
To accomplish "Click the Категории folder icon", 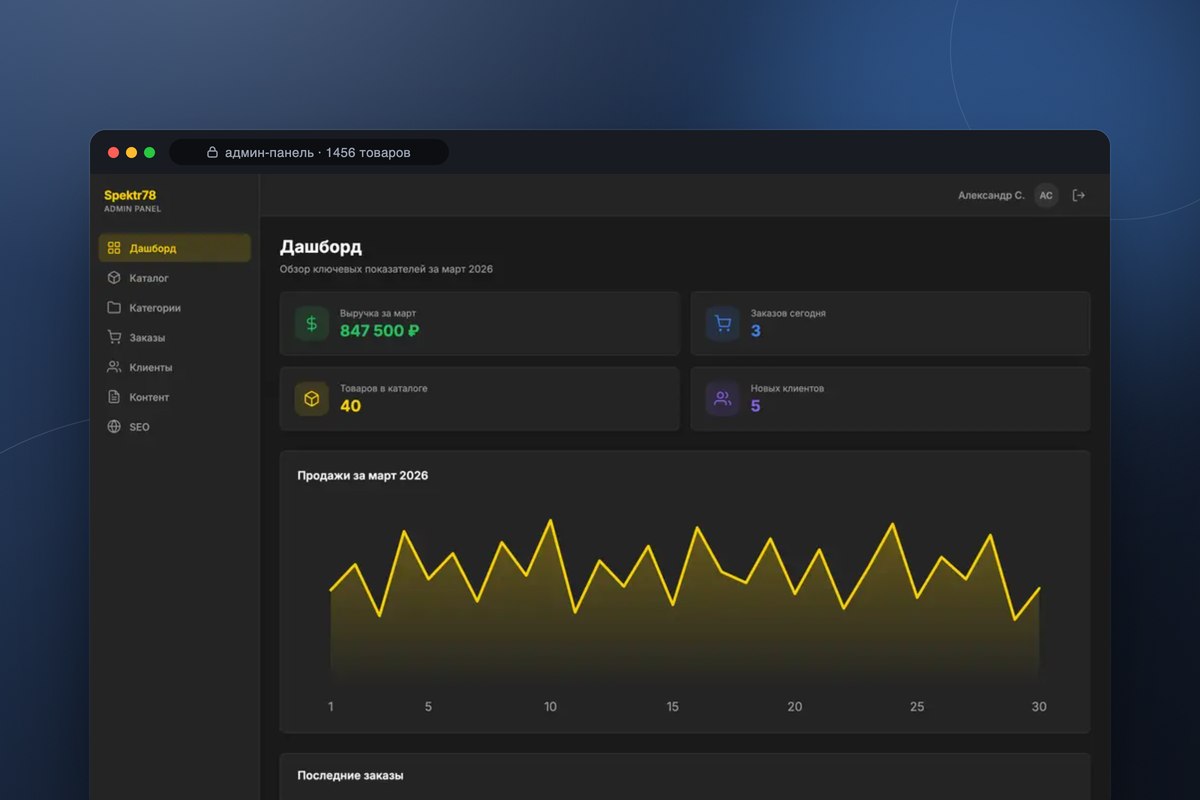I will (114, 308).
